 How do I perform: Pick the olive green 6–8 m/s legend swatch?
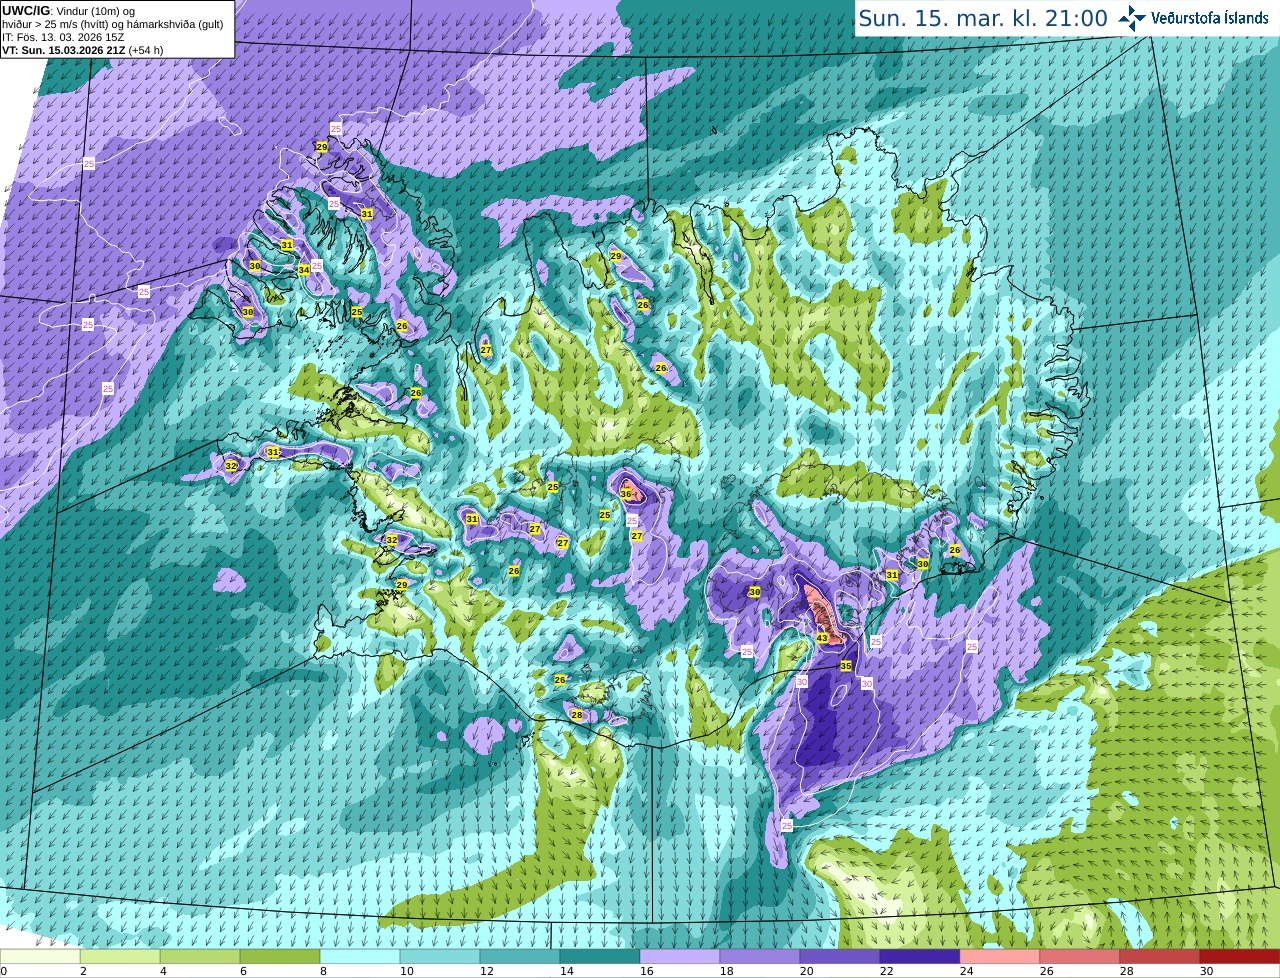280,957
